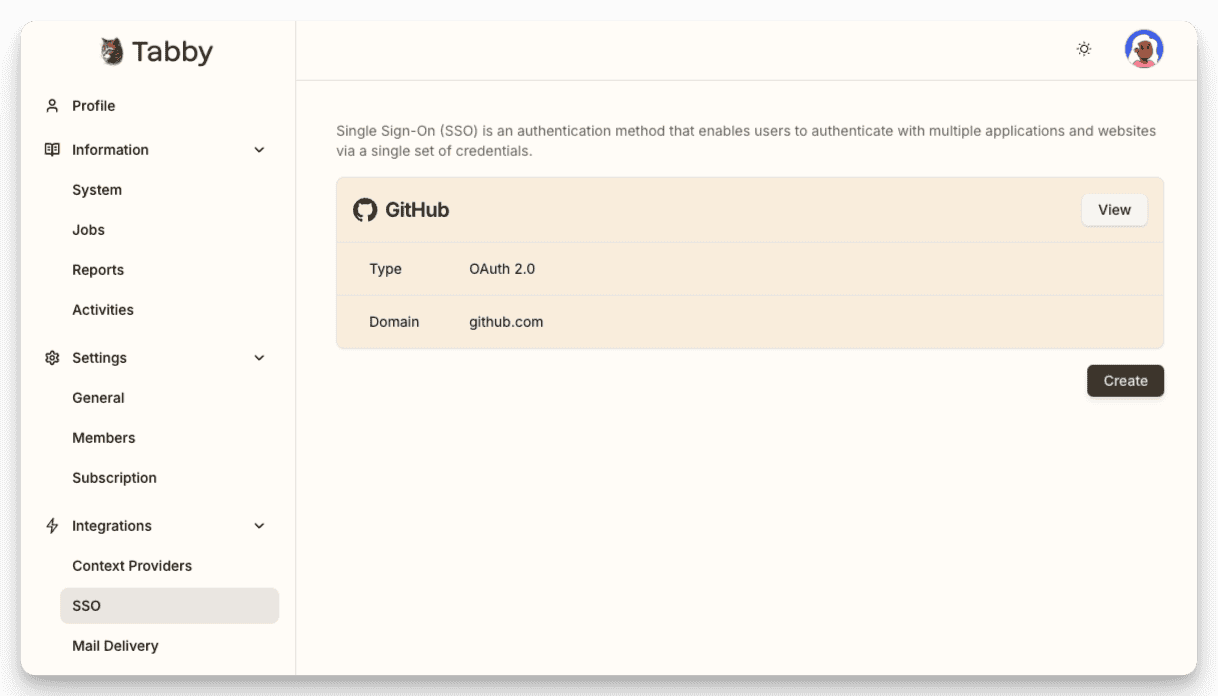Collapse the Integrations section chevron

pos(259,526)
